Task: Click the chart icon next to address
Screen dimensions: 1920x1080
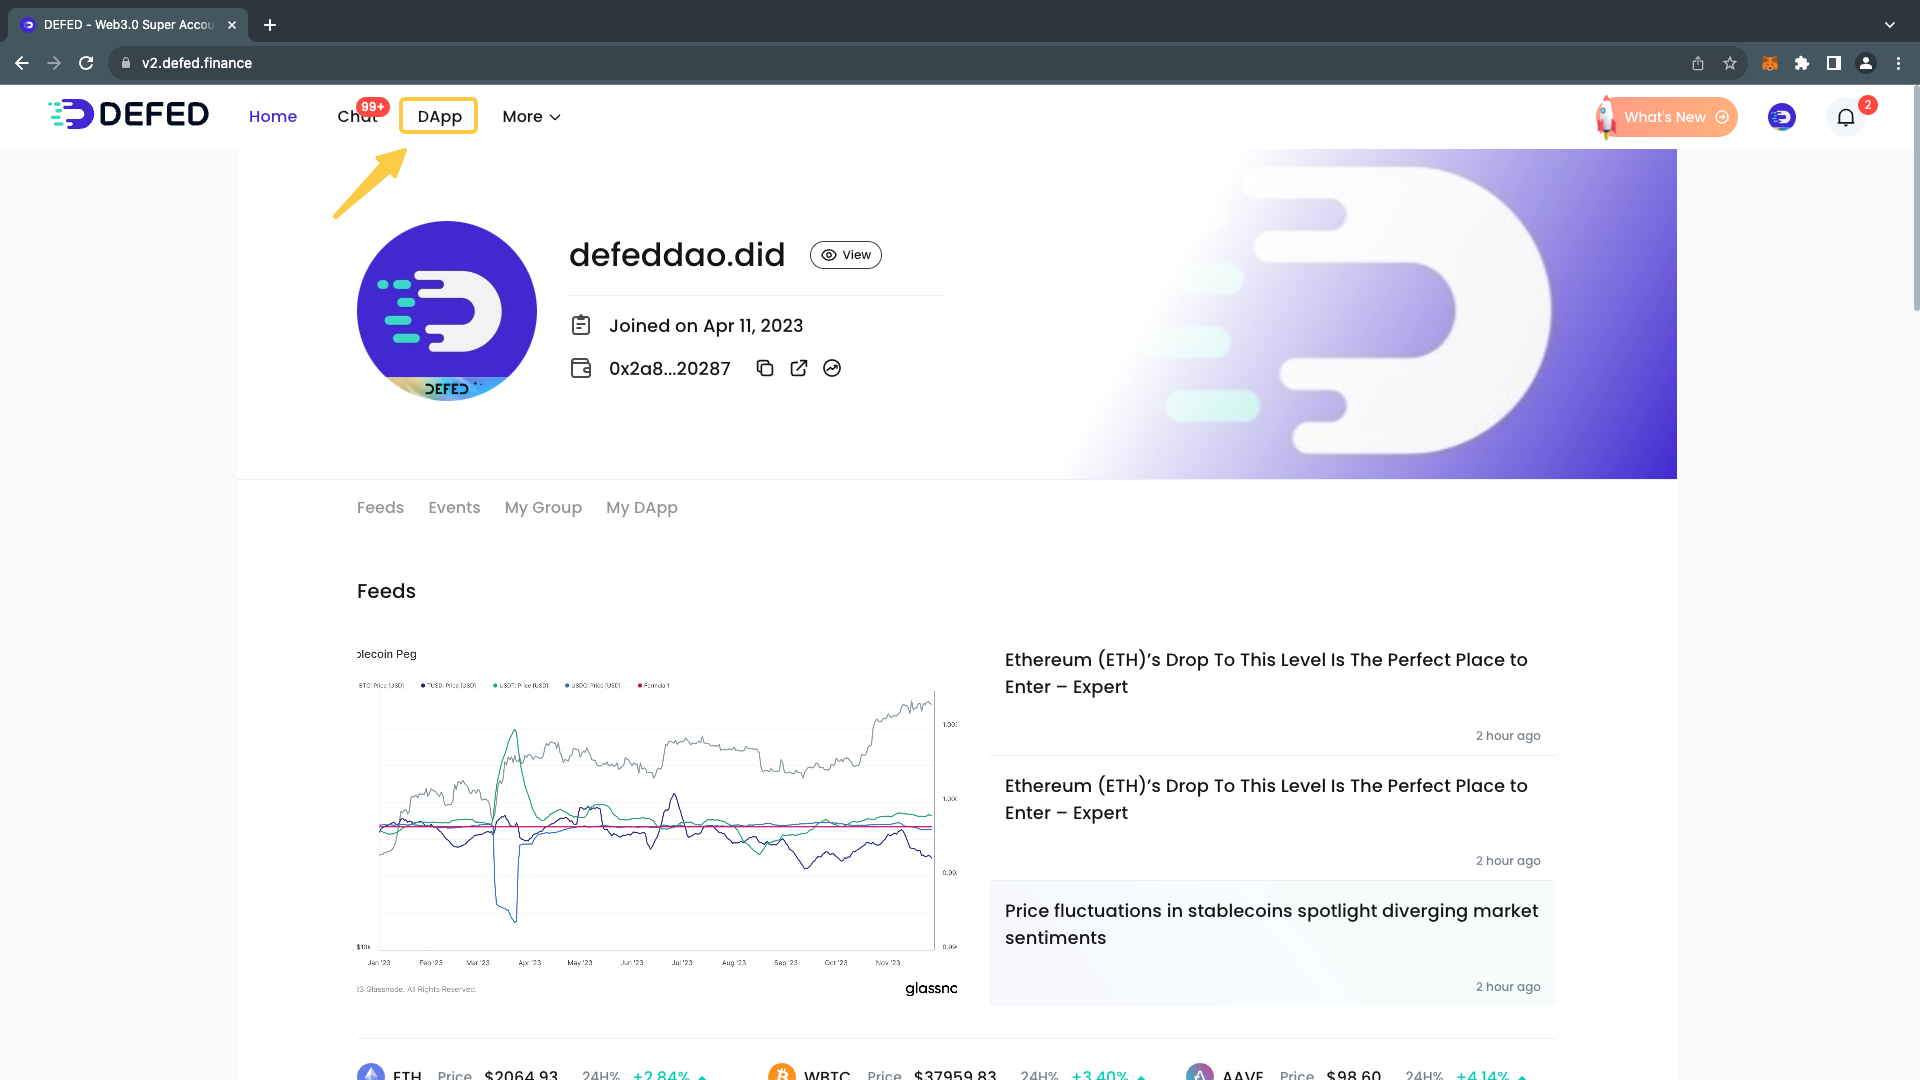Action: point(832,368)
